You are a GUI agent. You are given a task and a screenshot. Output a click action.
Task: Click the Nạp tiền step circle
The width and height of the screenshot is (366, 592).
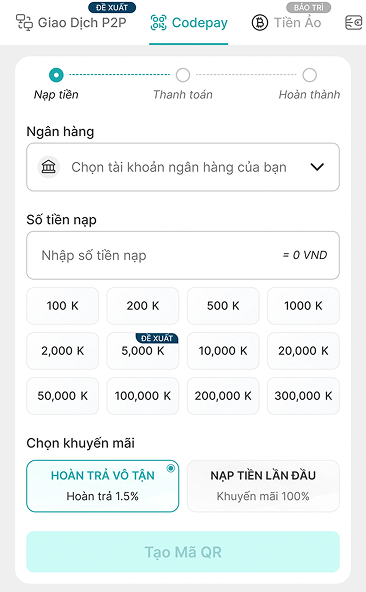click(x=56, y=75)
